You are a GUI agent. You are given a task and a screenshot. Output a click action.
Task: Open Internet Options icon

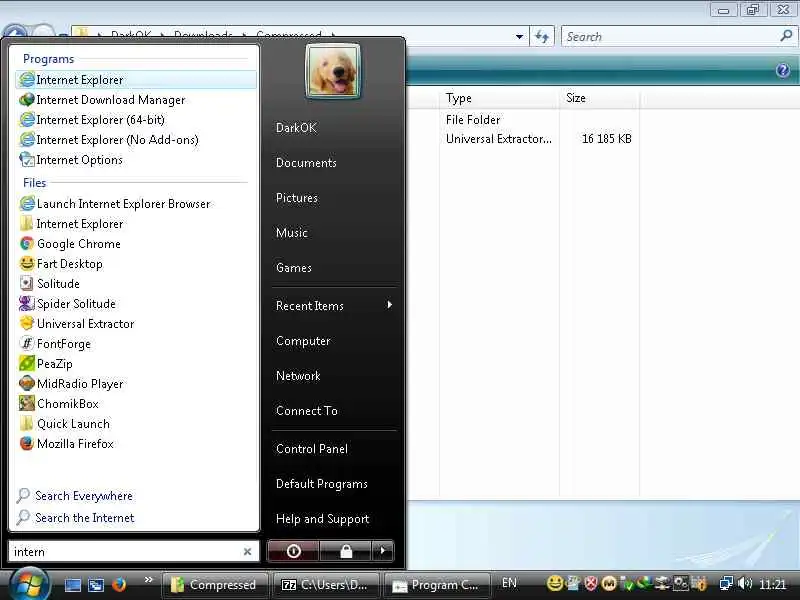pyautogui.click(x=27, y=160)
